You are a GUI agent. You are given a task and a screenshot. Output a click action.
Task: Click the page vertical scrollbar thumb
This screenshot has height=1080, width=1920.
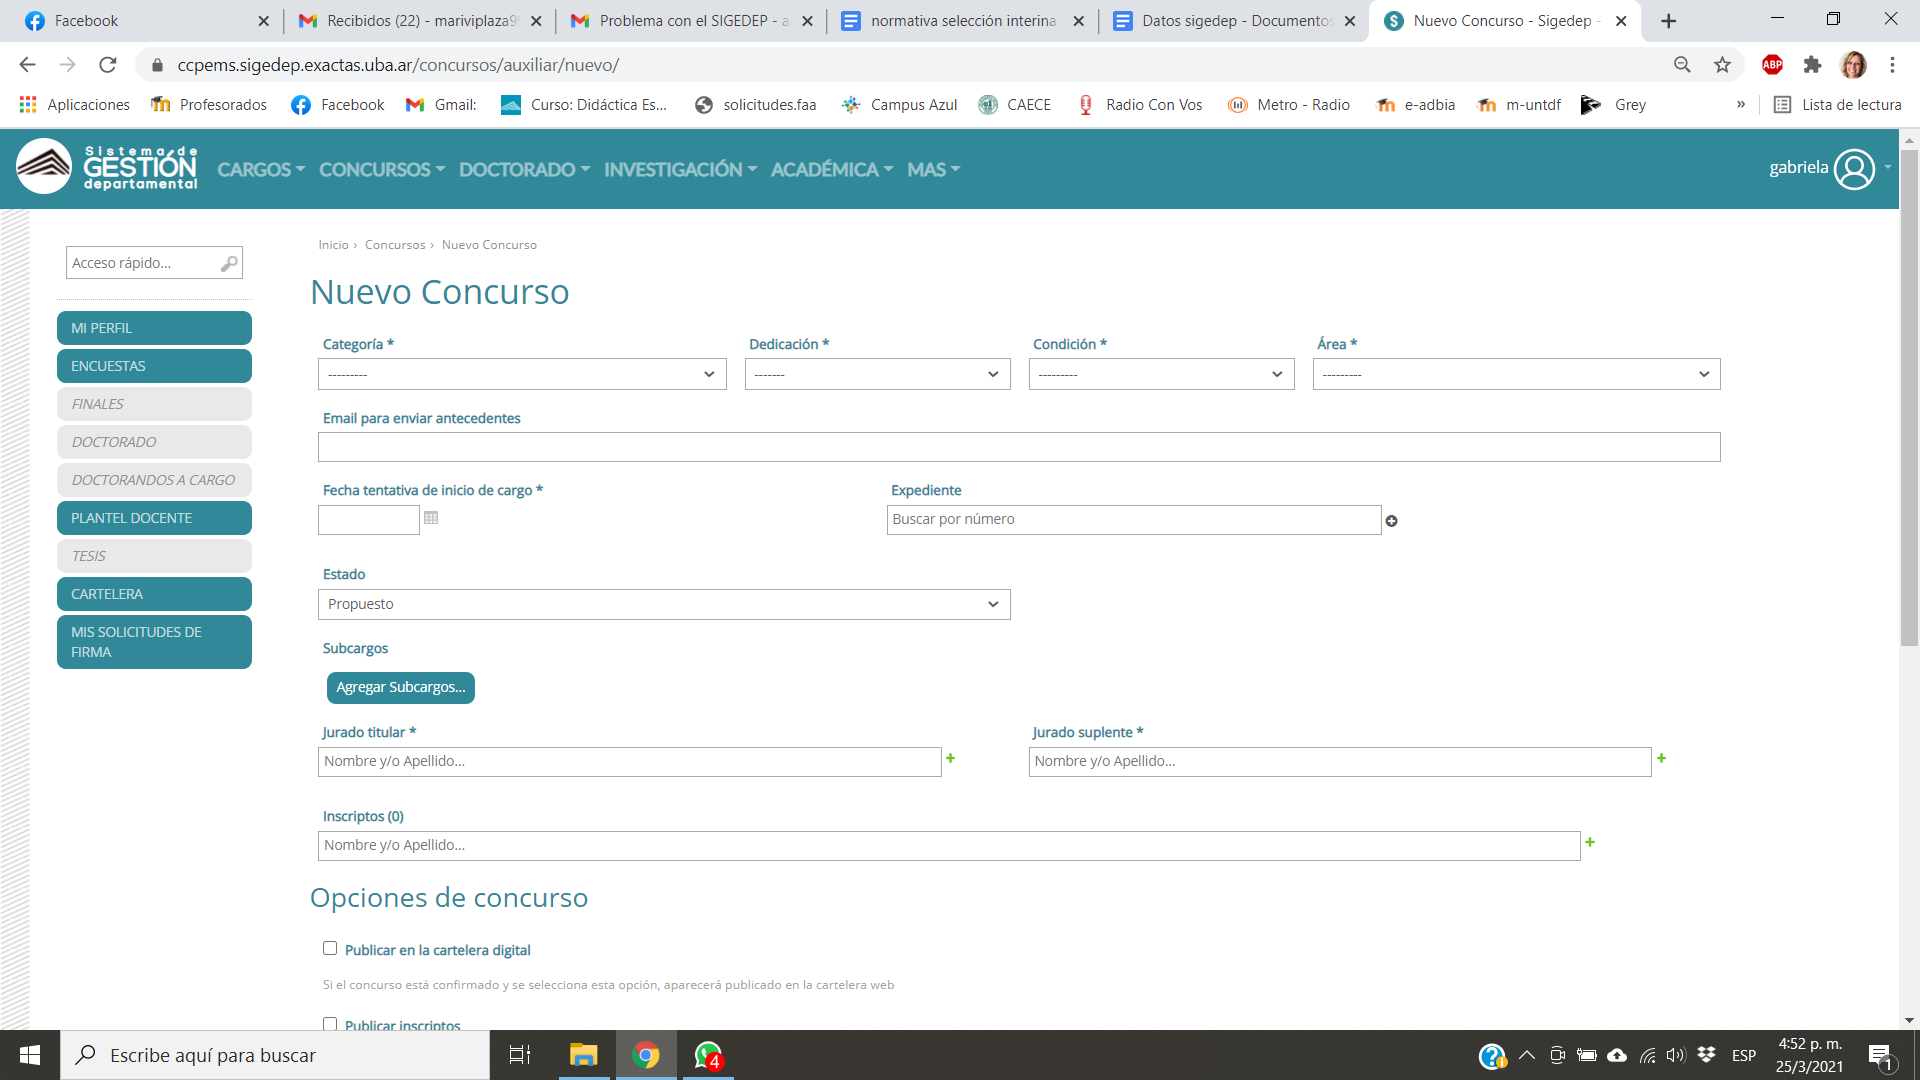pyautogui.click(x=1909, y=398)
